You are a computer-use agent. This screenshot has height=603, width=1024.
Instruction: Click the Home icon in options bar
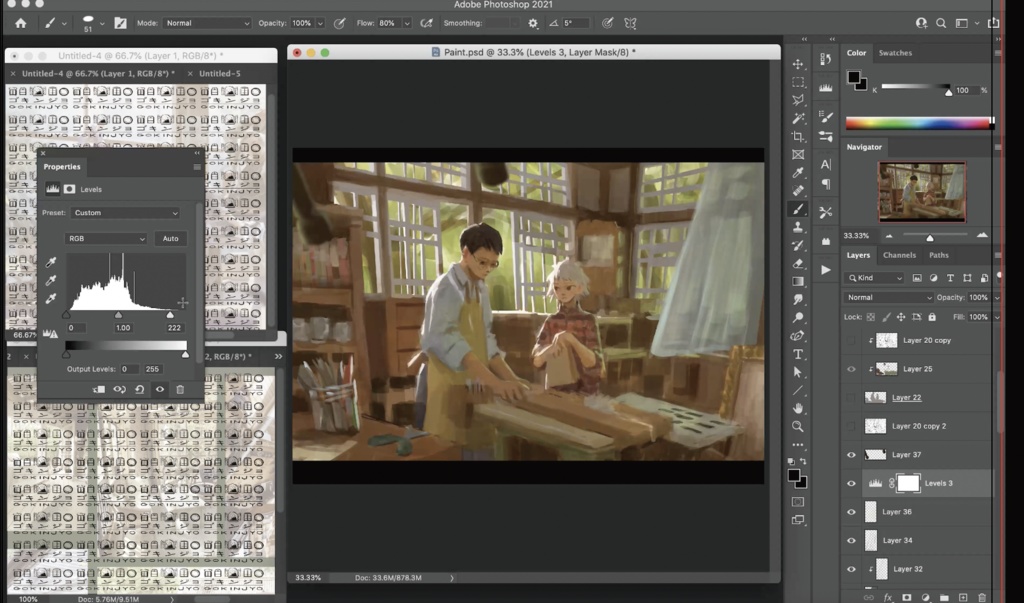tap(21, 23)
